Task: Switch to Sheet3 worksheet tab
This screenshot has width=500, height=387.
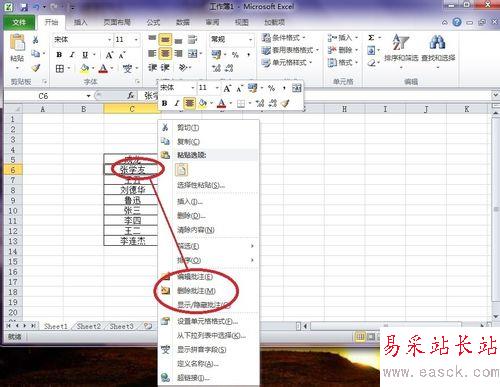Action: pos(121,326)
